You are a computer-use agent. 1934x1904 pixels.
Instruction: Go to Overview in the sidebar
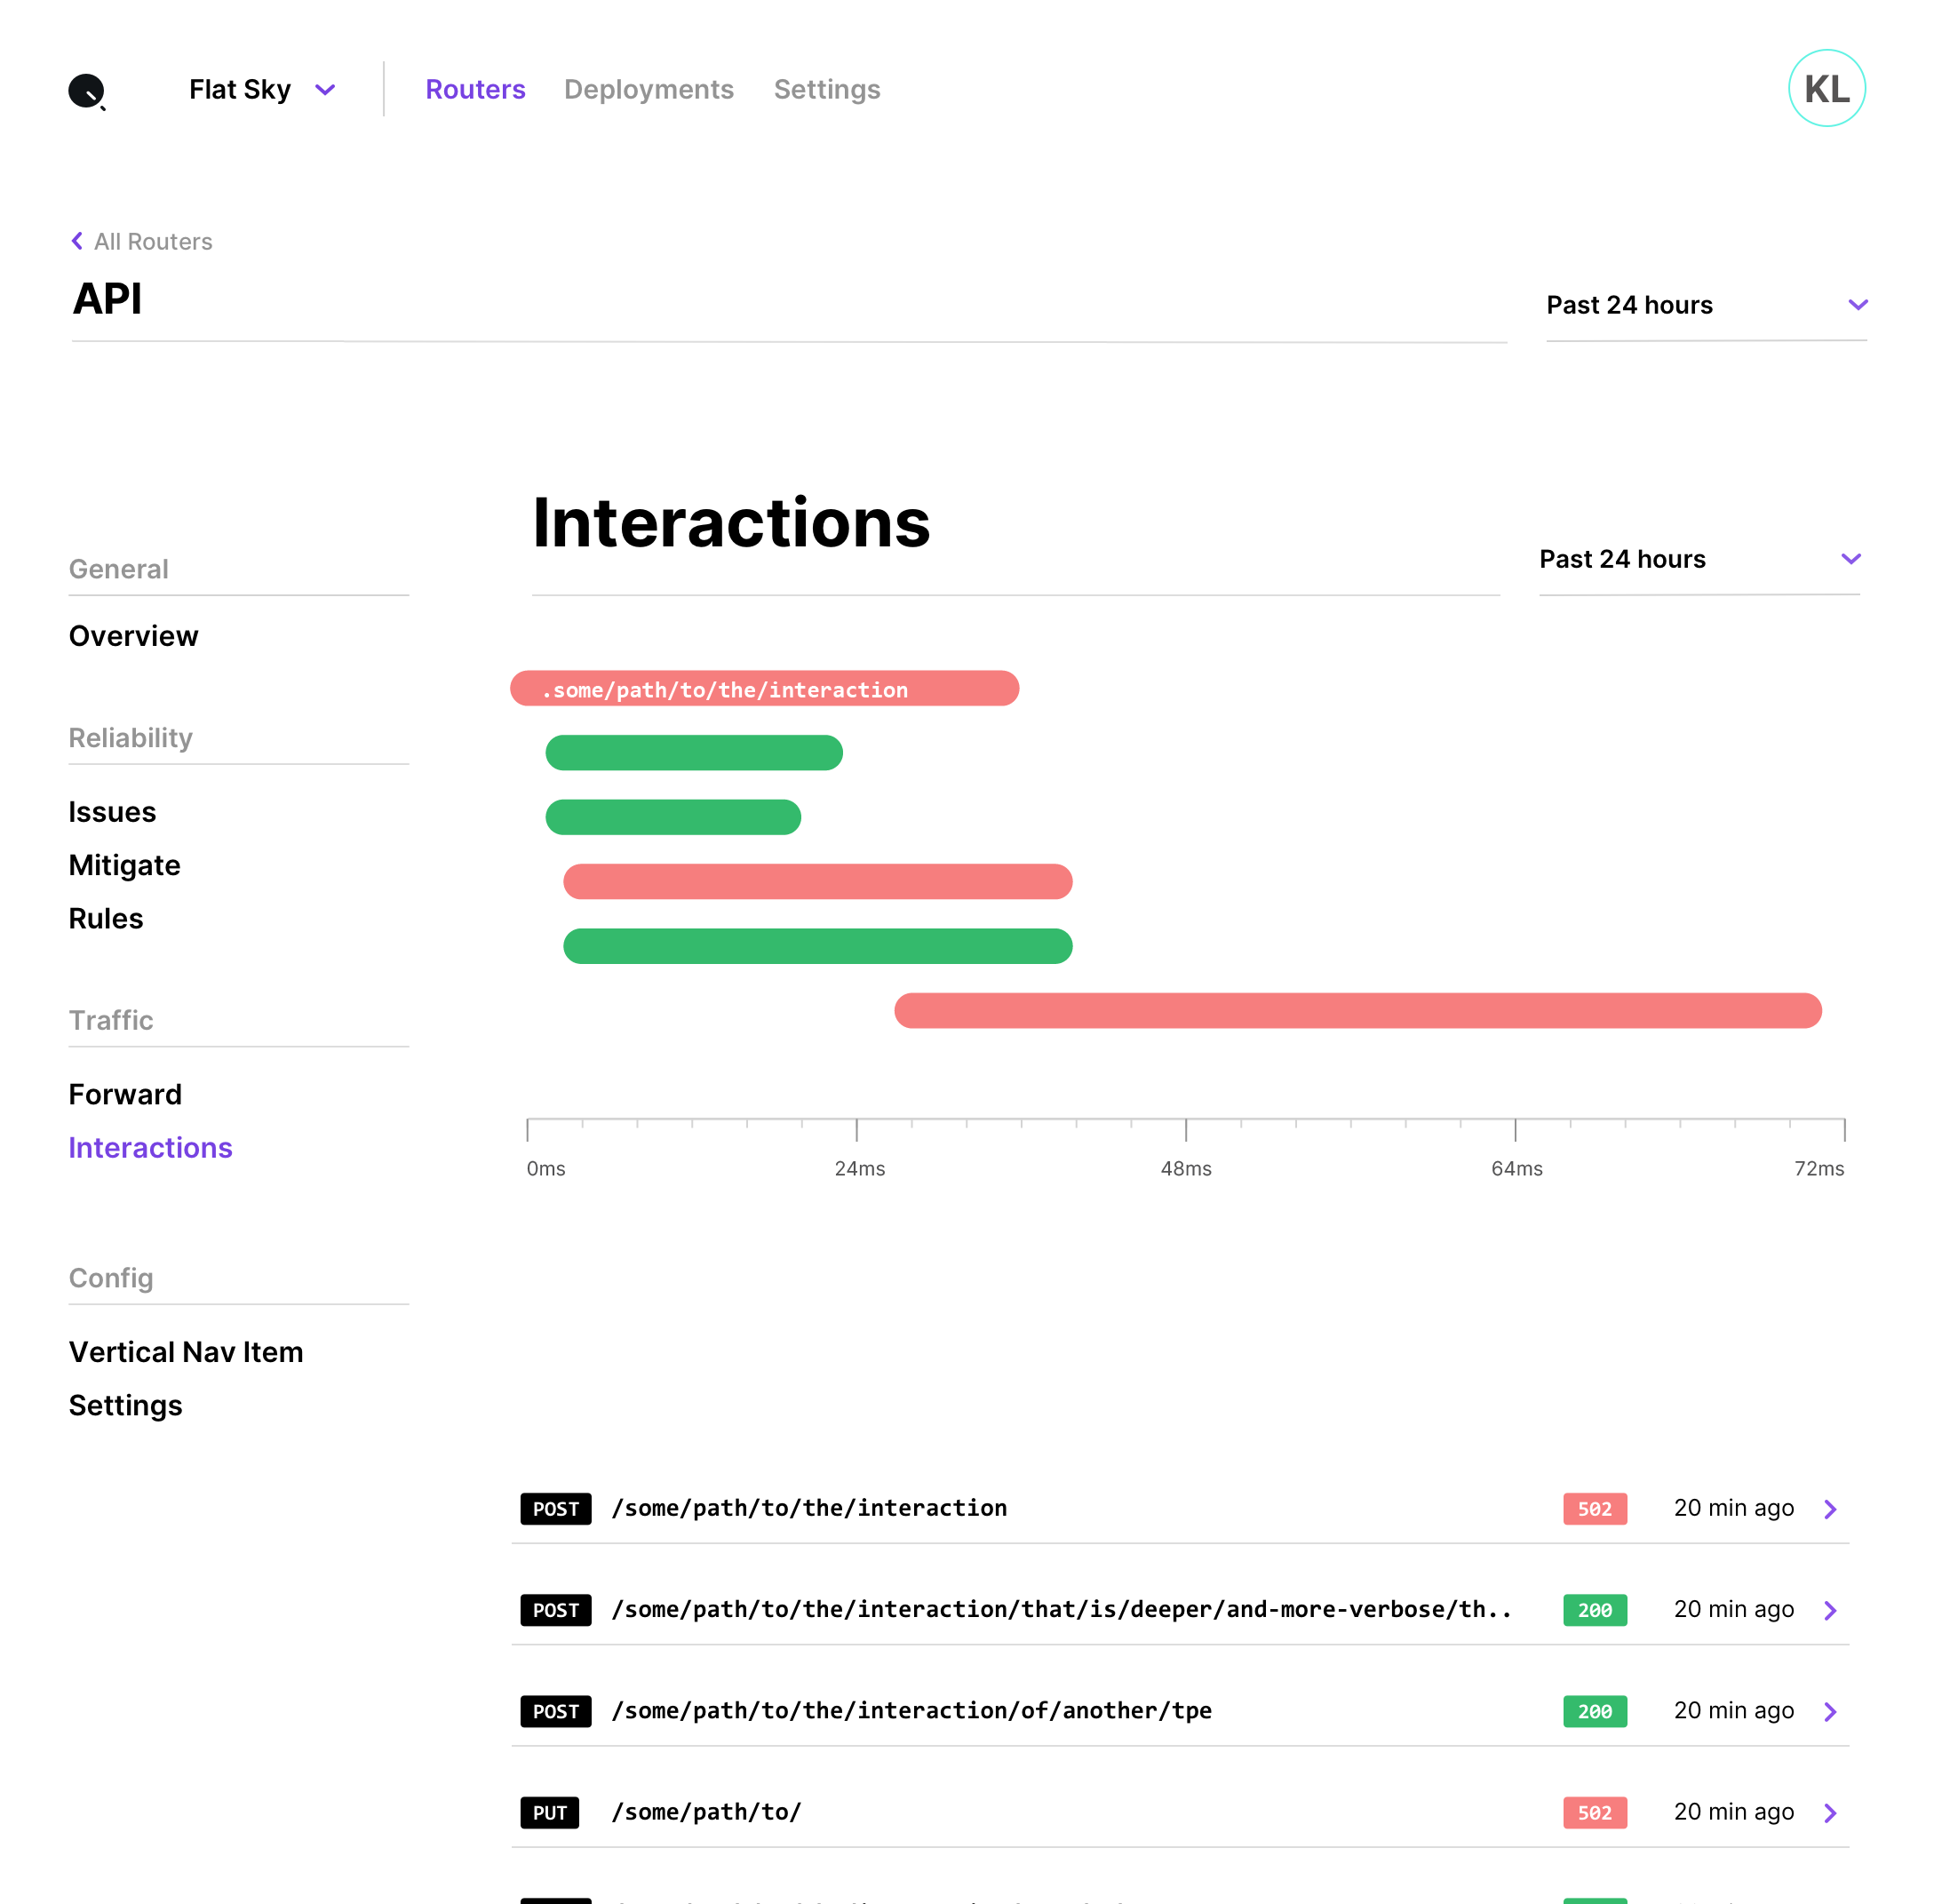[133, 636]
